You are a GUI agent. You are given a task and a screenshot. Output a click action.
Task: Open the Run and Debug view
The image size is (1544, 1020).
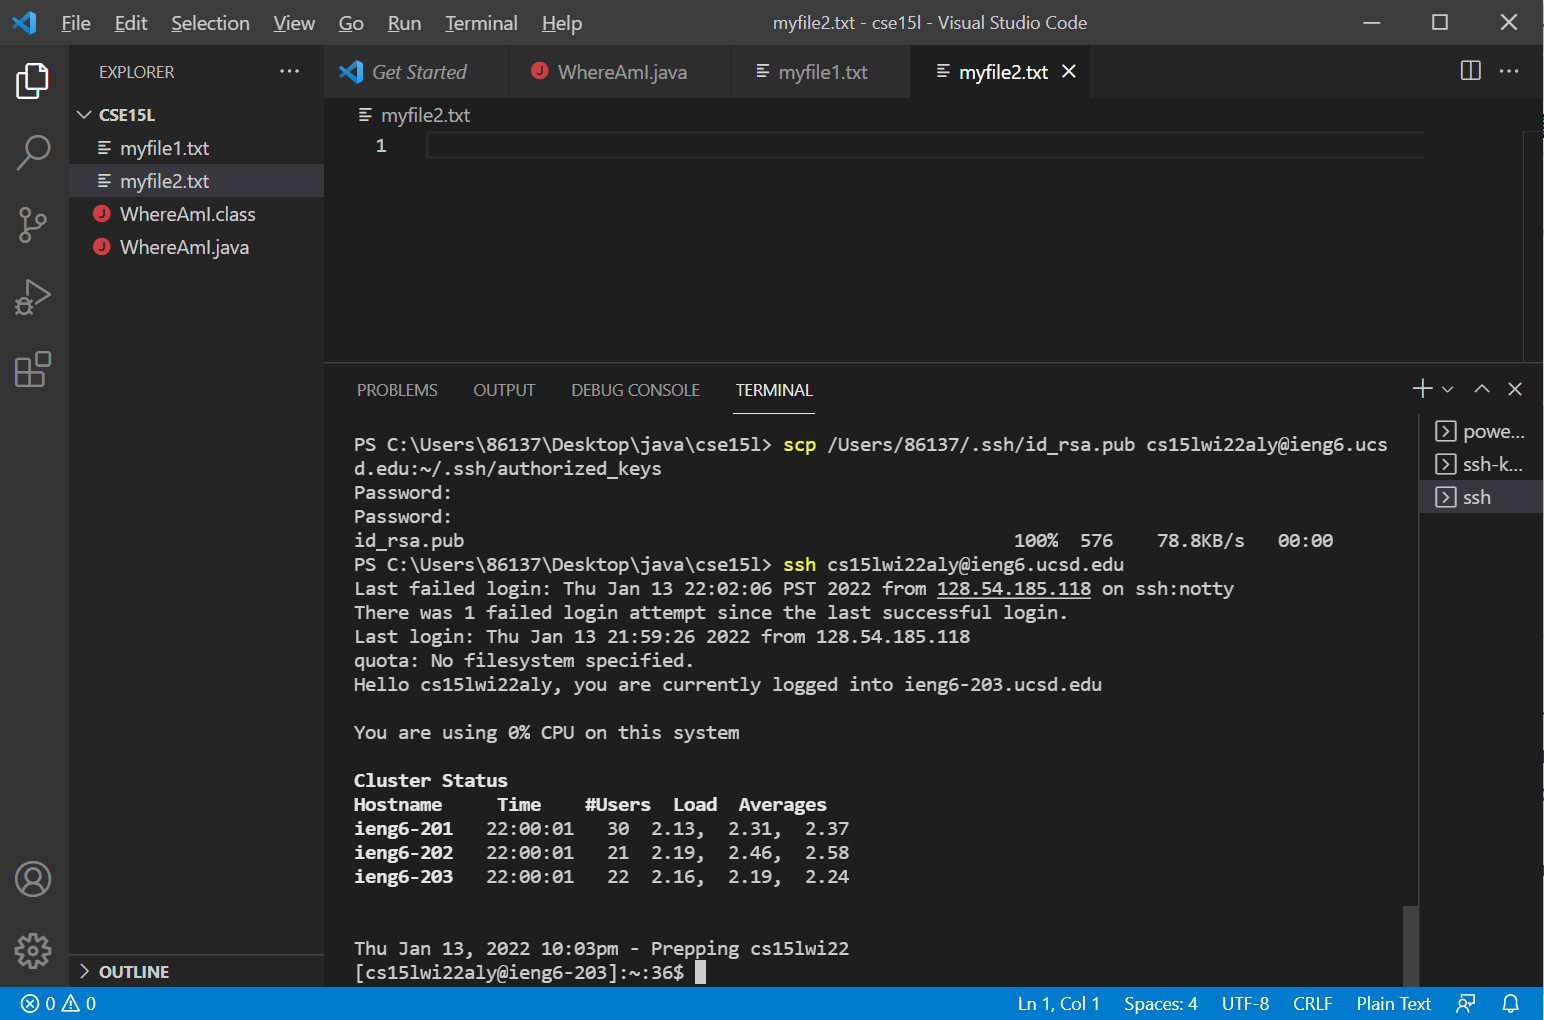pos(33,297)
